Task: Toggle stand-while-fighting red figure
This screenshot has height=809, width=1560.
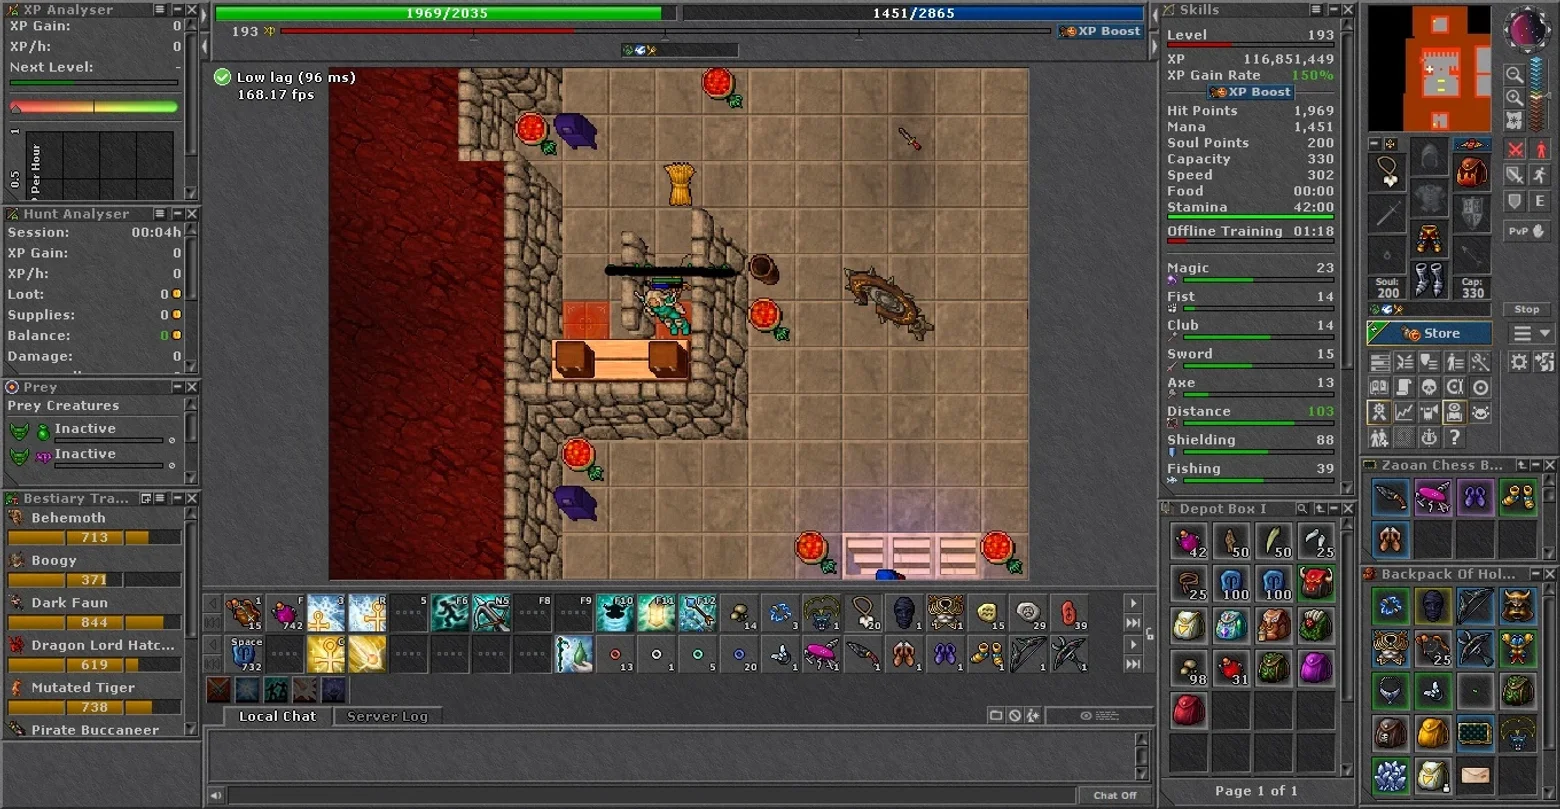Action: [x=1541, y=150]
